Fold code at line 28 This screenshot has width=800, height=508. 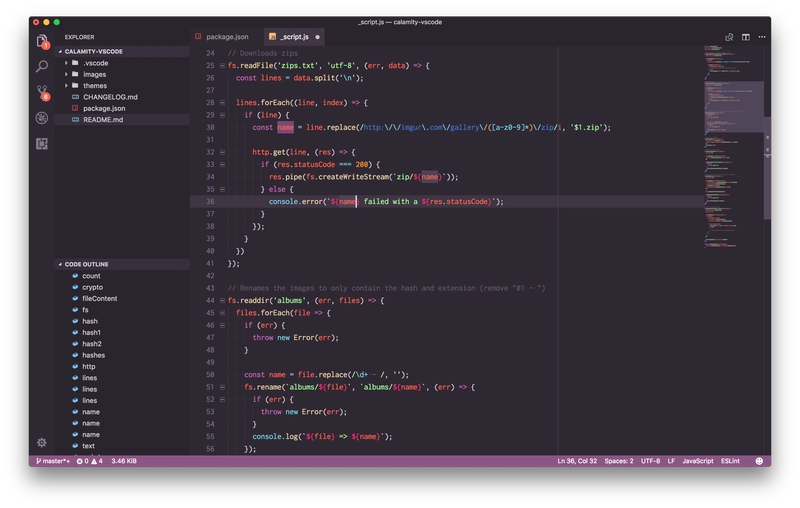[x=222, y=103]
